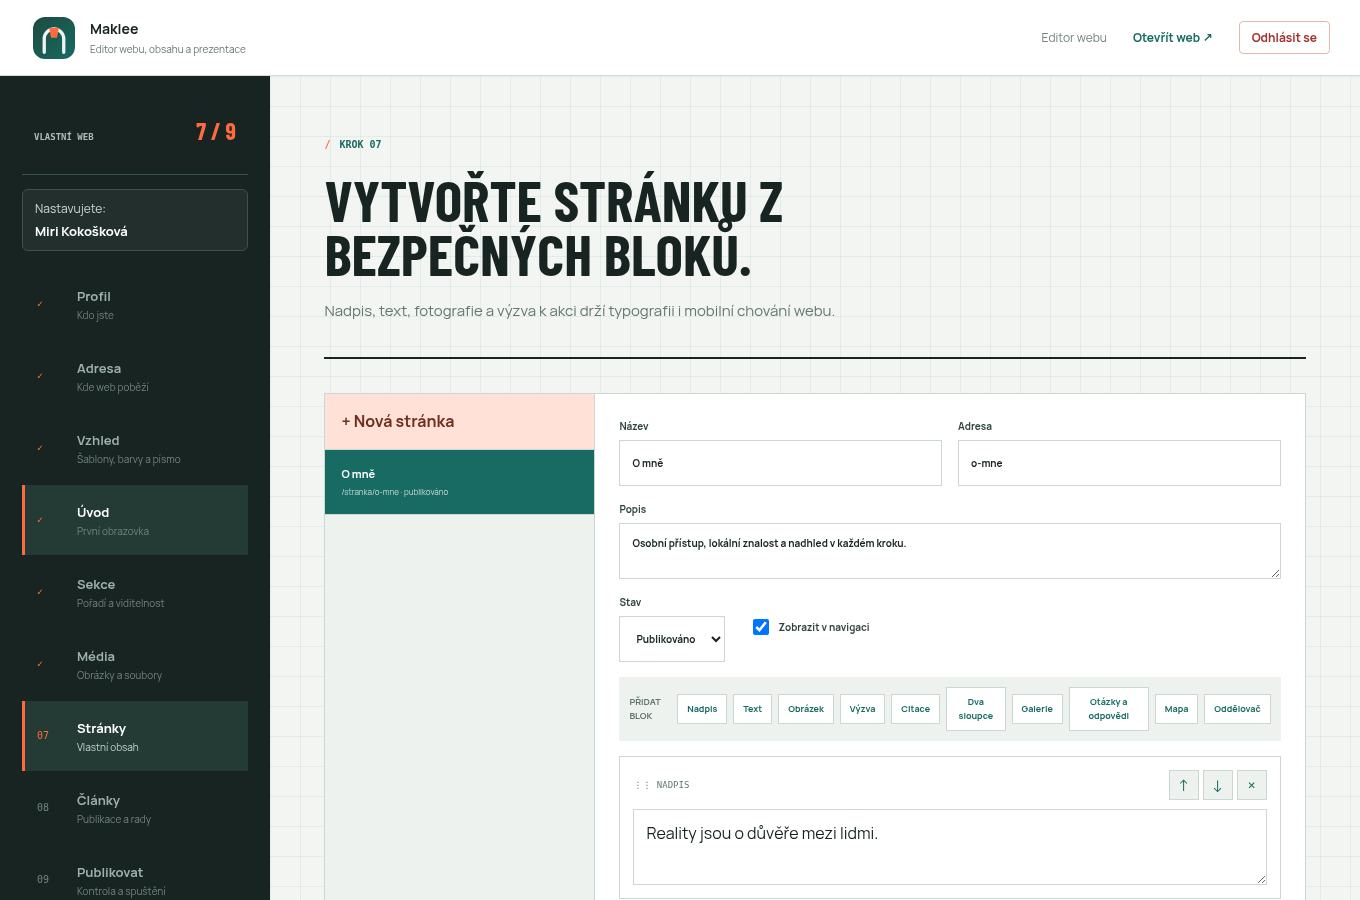Open Otevřít web link
Viewport: 1360px width, 900px height.
point(1172,37)
